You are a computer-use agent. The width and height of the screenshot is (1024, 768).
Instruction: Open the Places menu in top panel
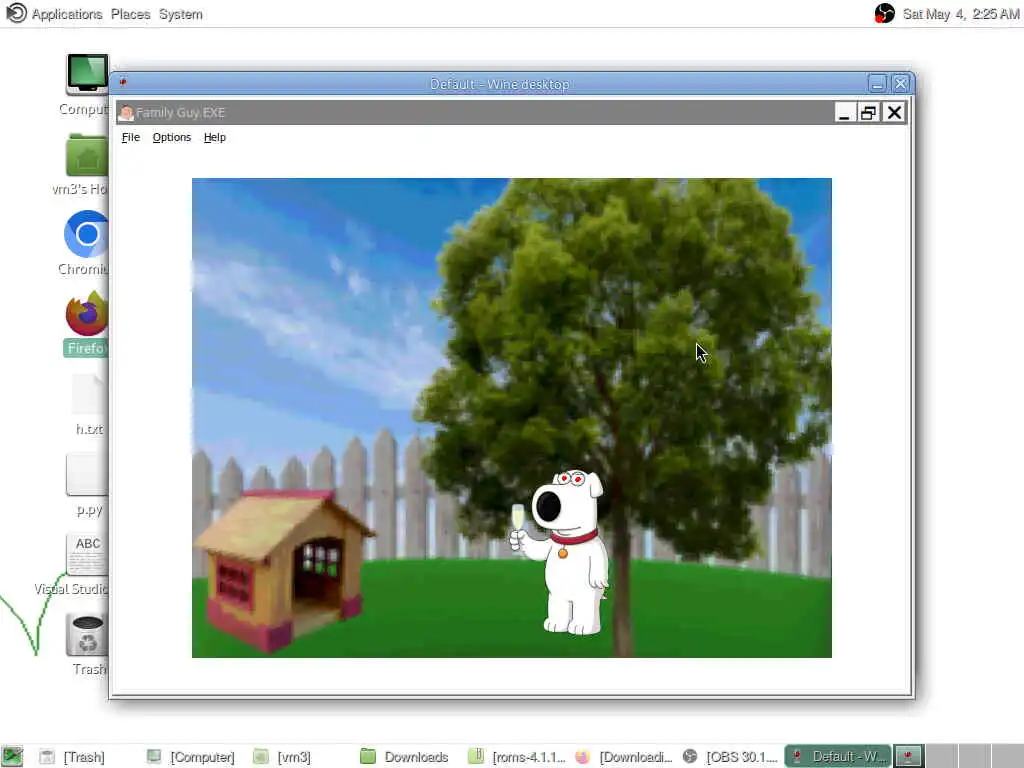131,14
